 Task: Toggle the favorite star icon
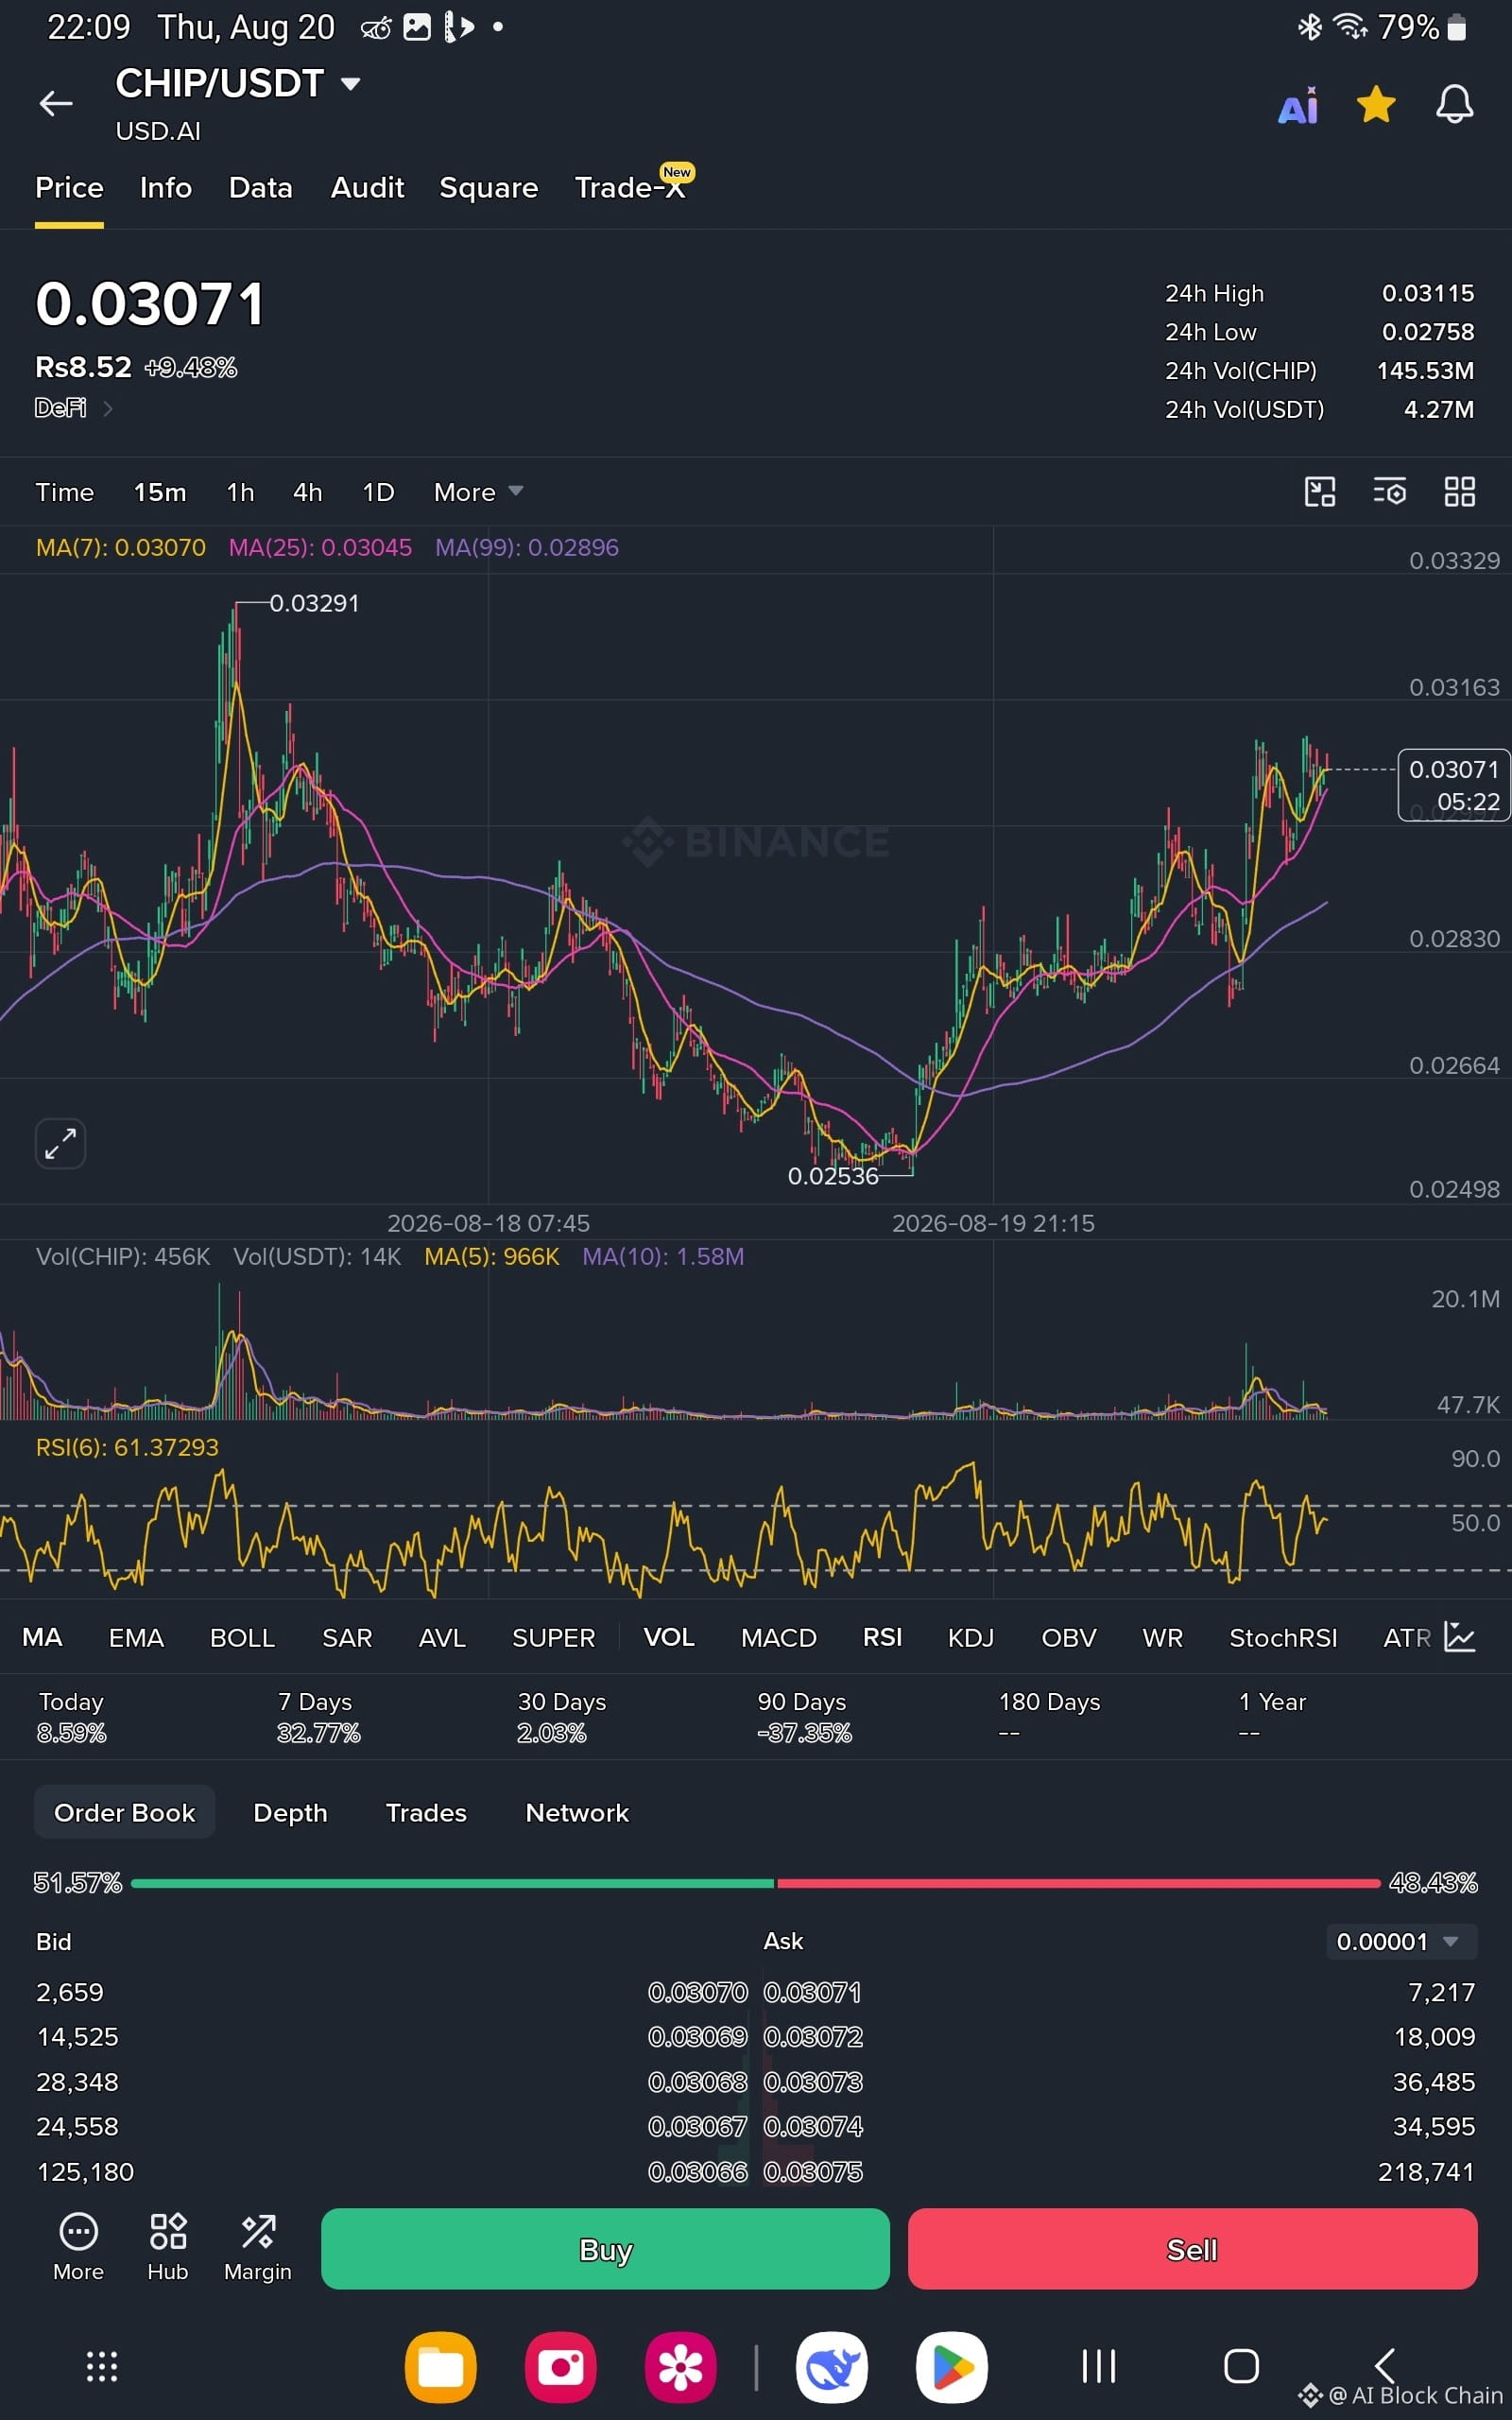[x=1376, y=104]
